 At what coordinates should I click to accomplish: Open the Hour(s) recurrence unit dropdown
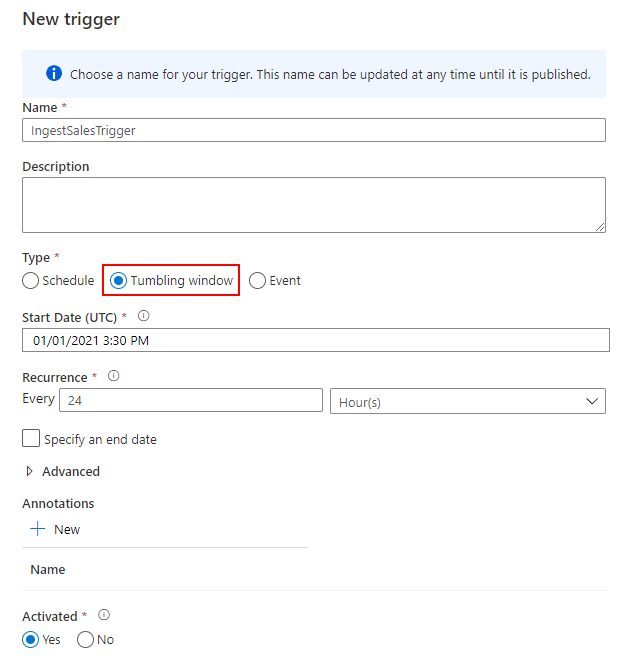pos(468,401)
